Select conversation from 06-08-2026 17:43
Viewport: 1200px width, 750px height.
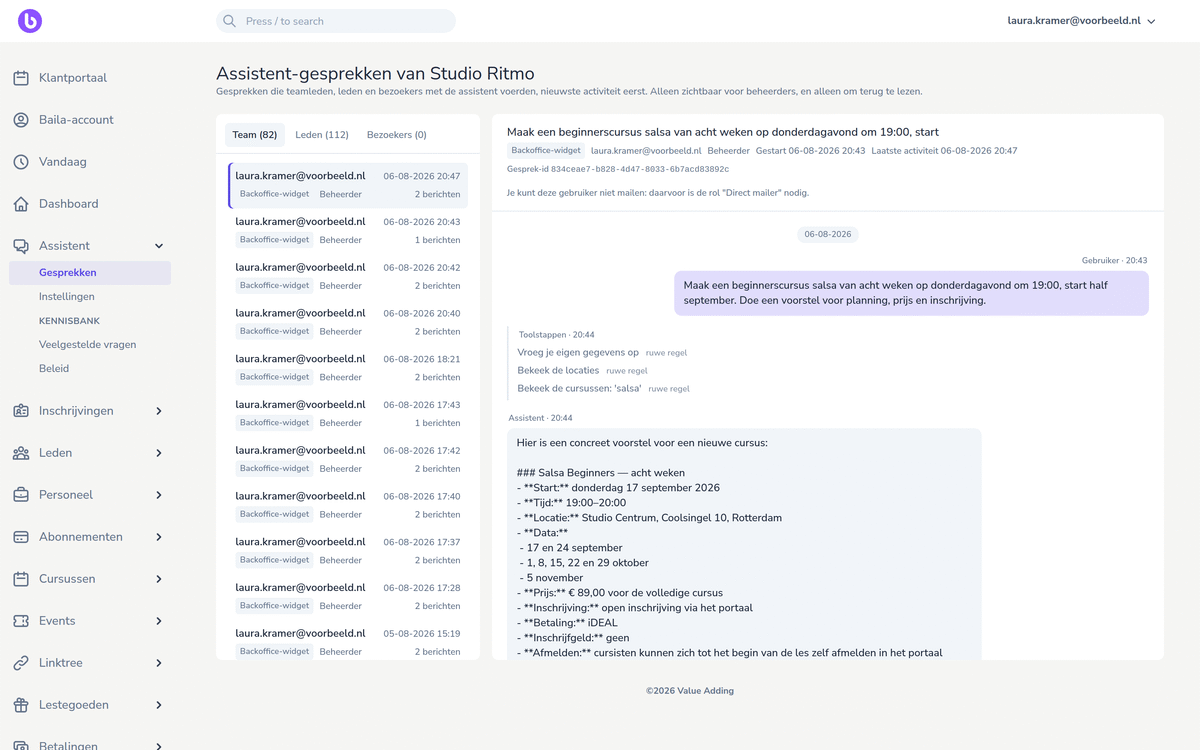(348, 414)
